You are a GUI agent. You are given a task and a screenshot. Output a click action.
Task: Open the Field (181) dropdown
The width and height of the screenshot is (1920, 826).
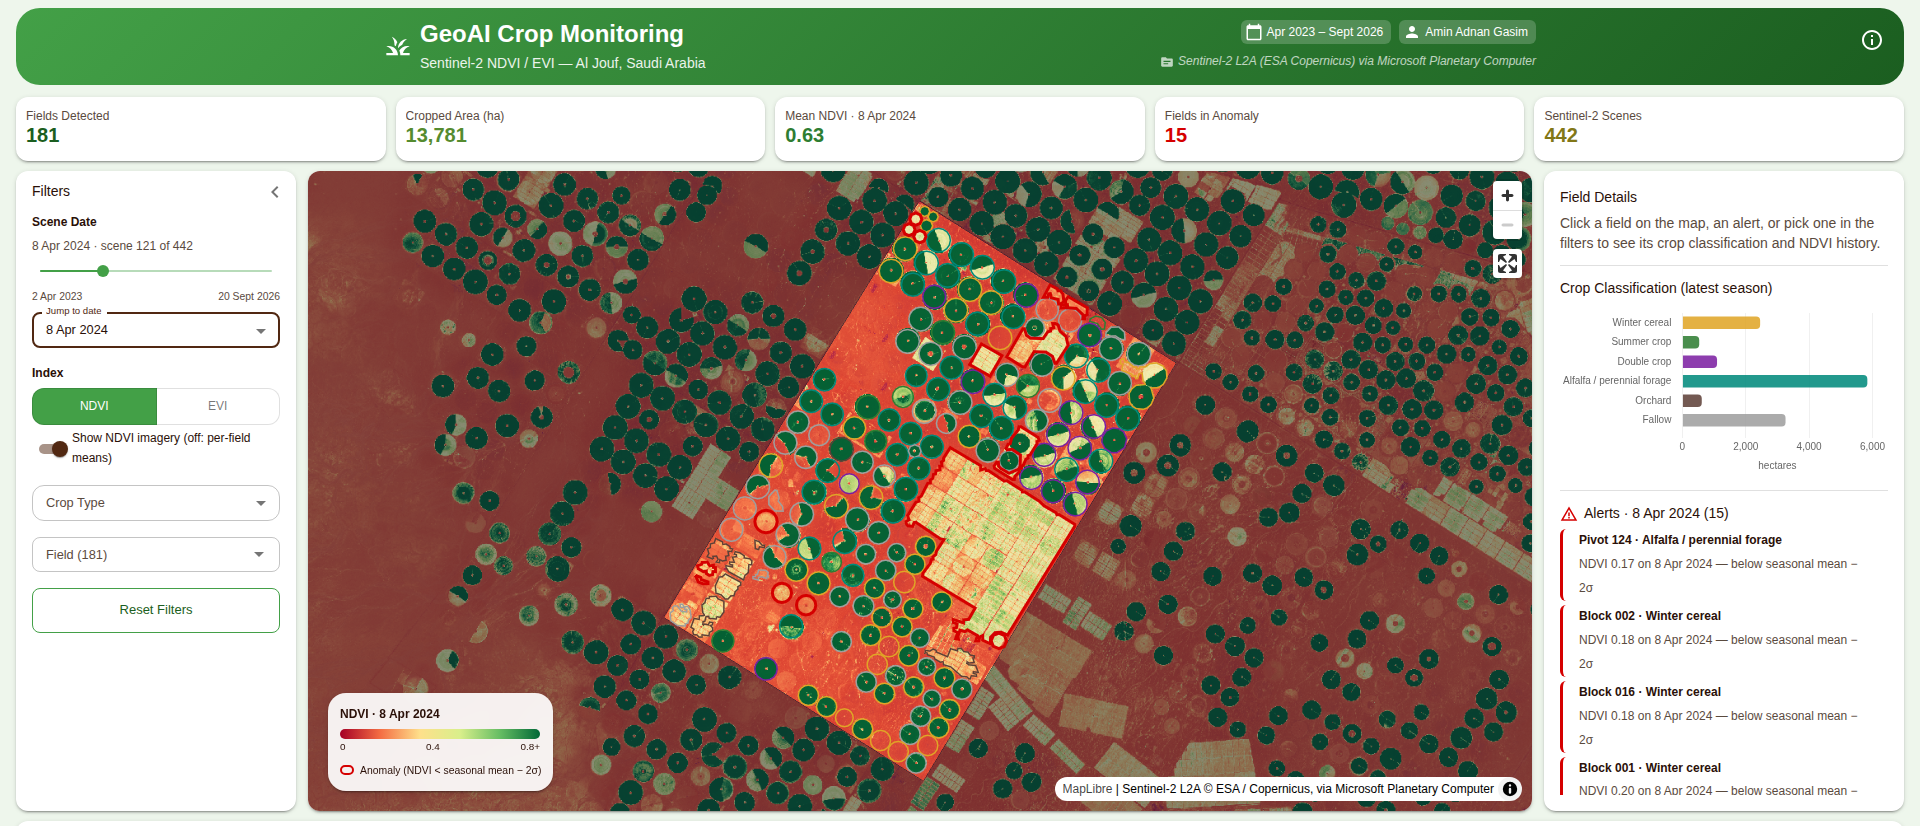click(x=156, y=555)
